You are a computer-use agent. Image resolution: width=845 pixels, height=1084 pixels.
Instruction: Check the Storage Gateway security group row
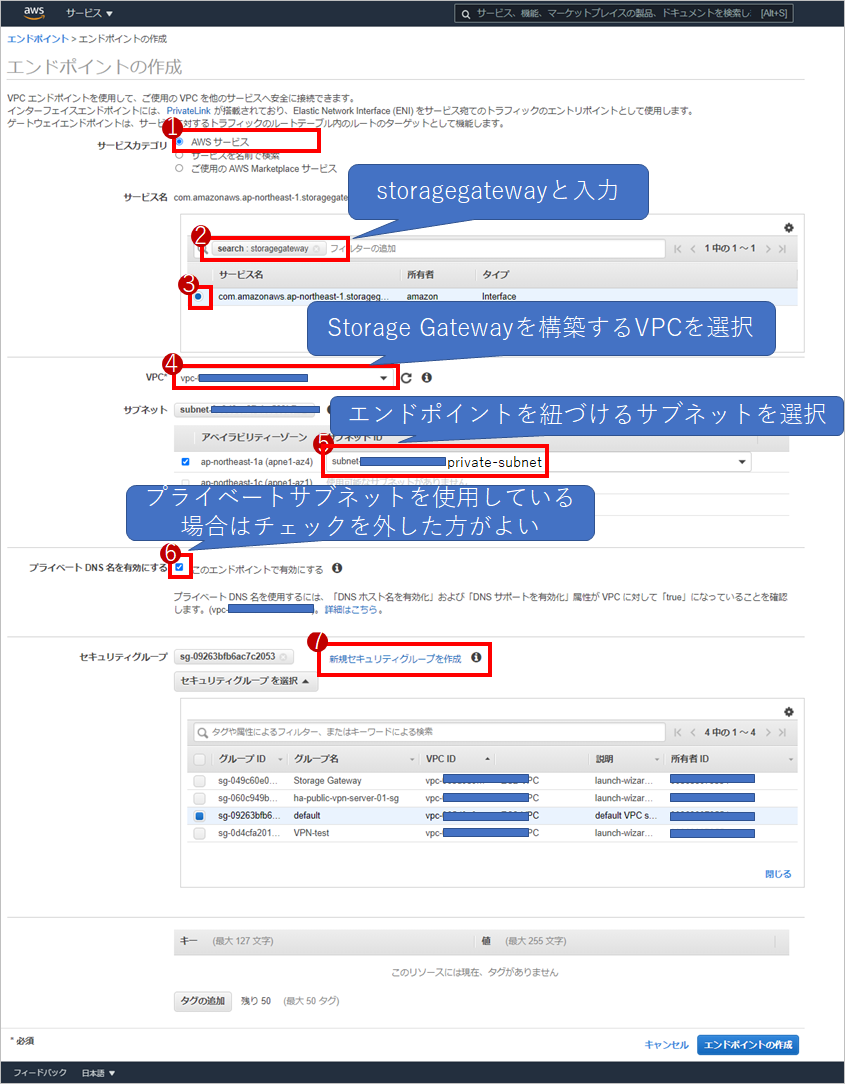click(200, 781)
